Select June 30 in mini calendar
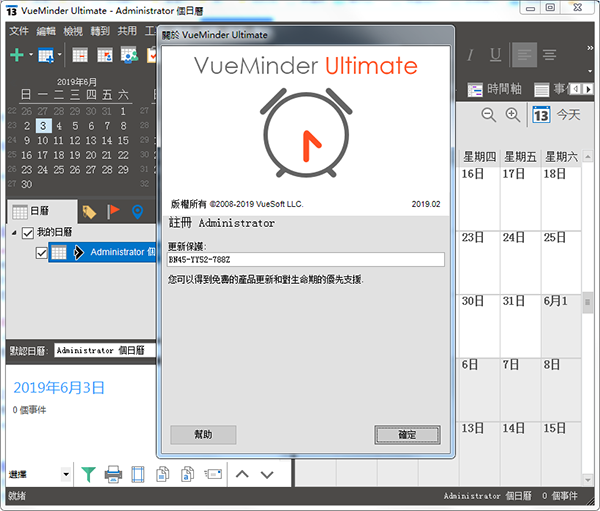 click(27, 184)
